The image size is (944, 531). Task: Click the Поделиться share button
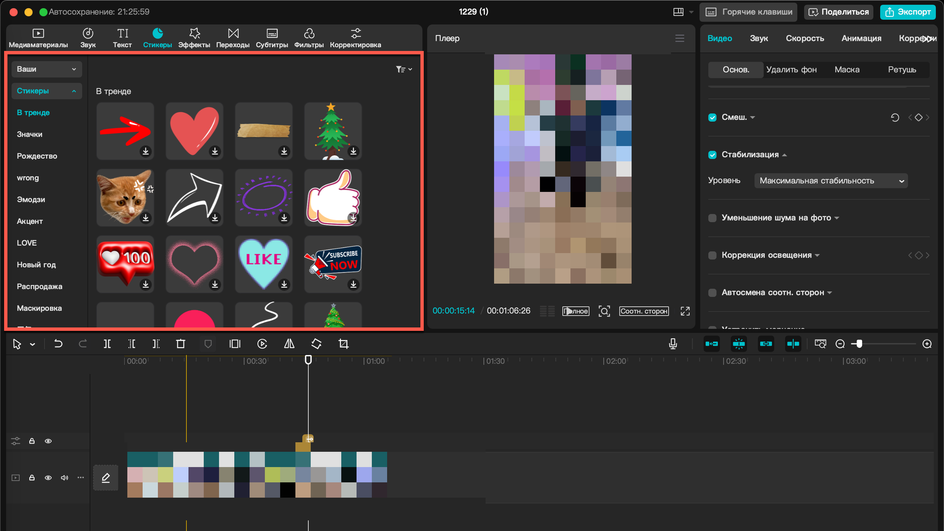click(839, 12)
